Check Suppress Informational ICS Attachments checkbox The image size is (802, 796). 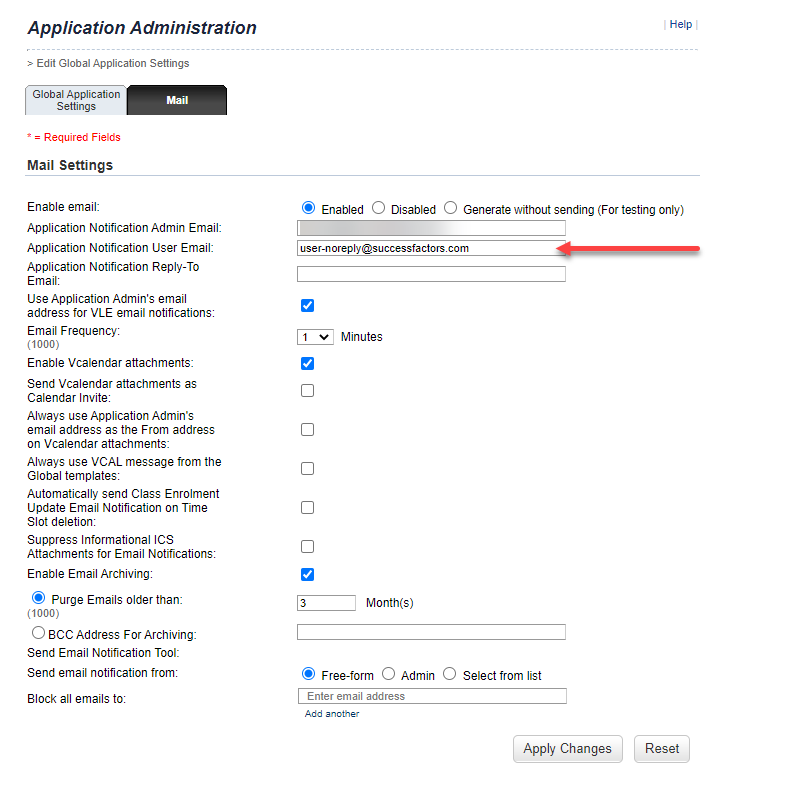click(x=307, y=546)
